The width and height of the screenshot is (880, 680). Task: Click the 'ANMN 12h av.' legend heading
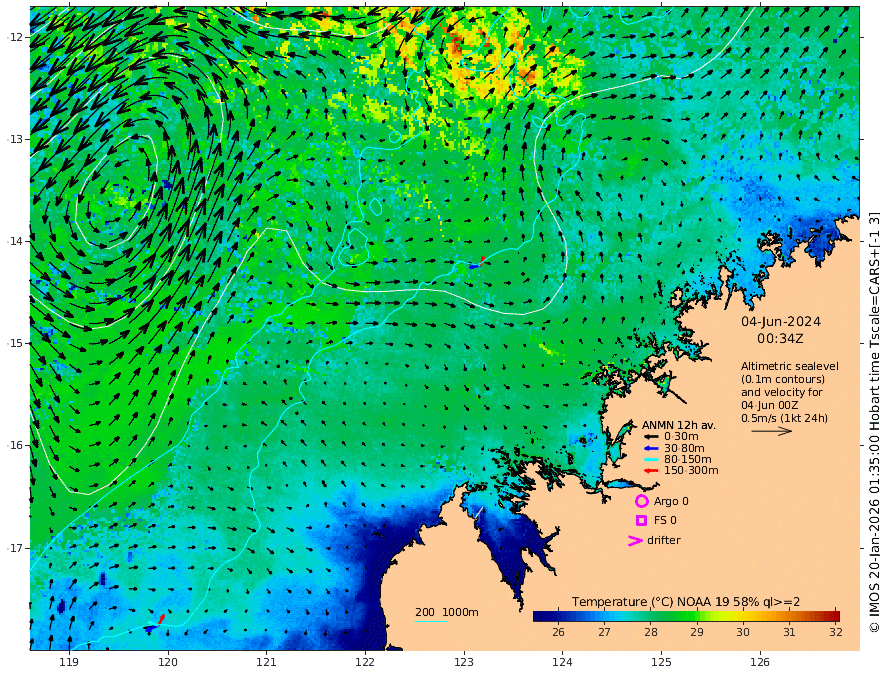click(x=679, y=425)
